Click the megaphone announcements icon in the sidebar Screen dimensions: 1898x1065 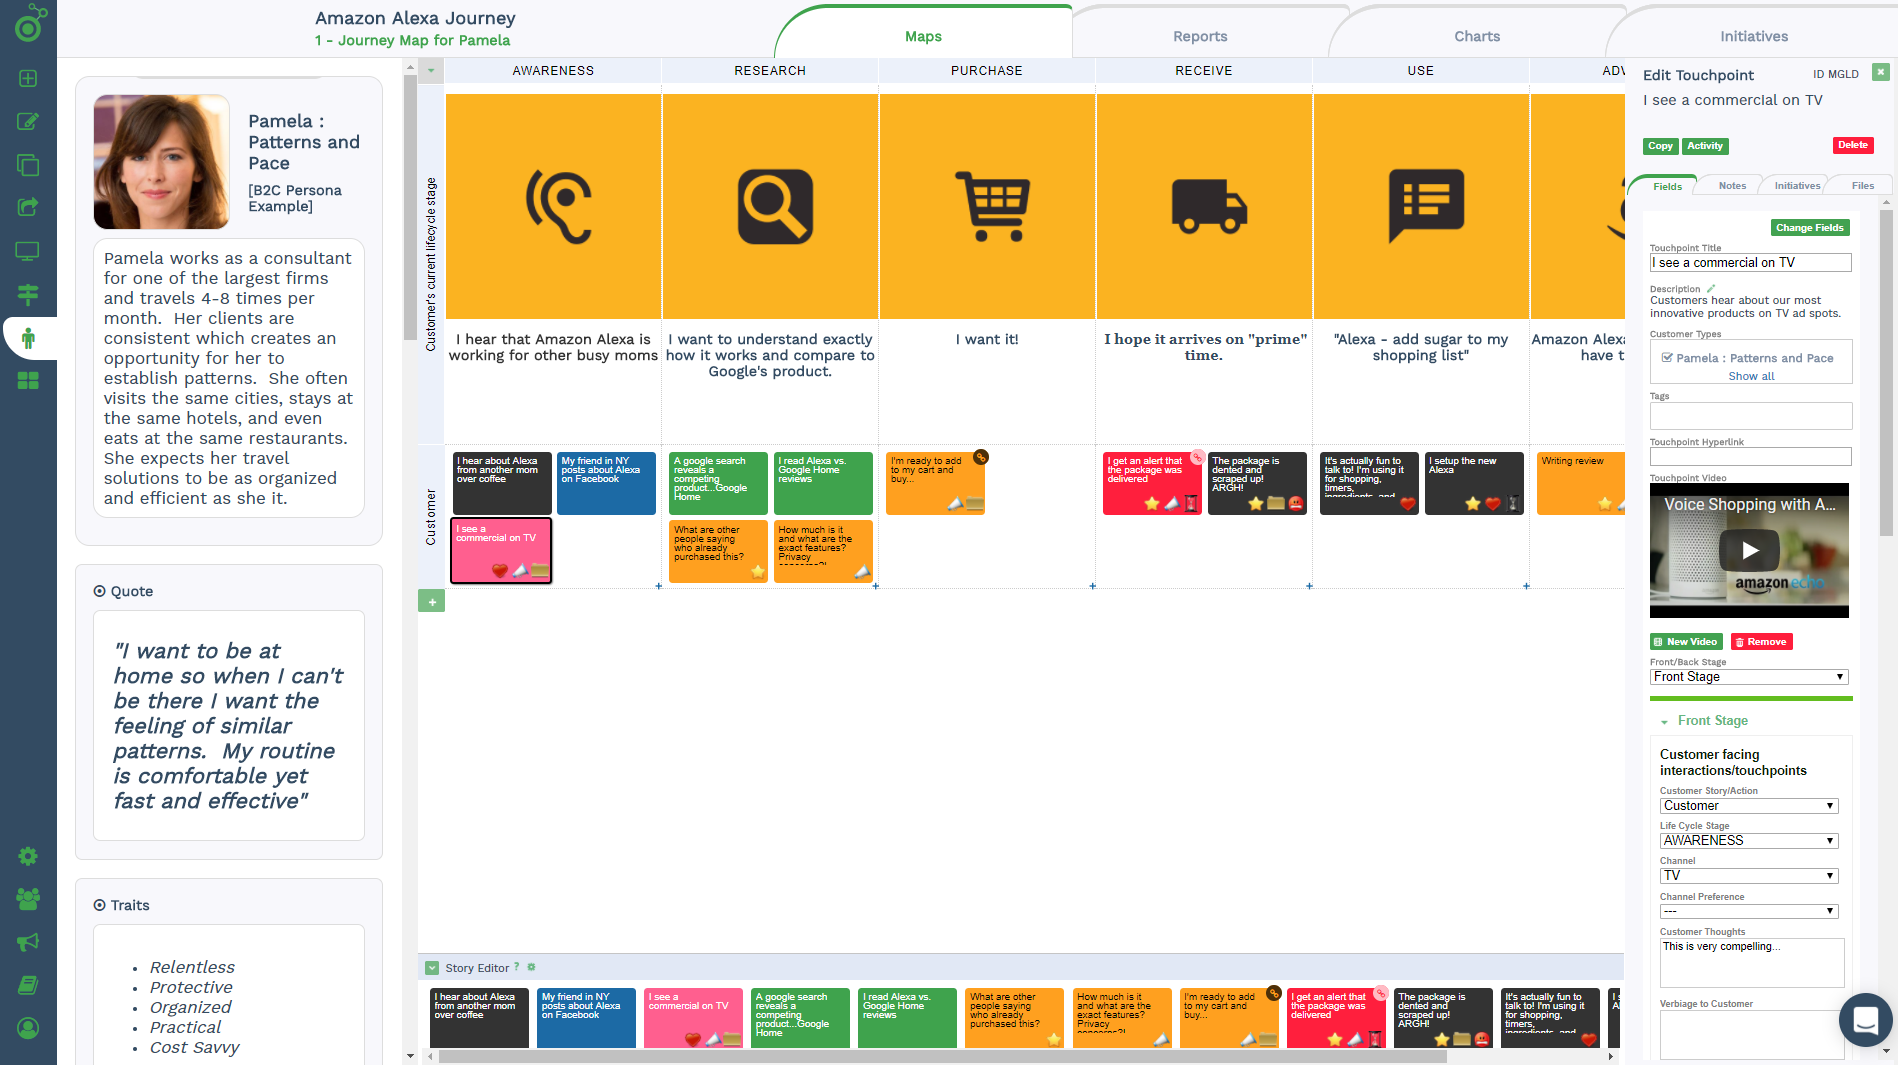click(29, 941)
